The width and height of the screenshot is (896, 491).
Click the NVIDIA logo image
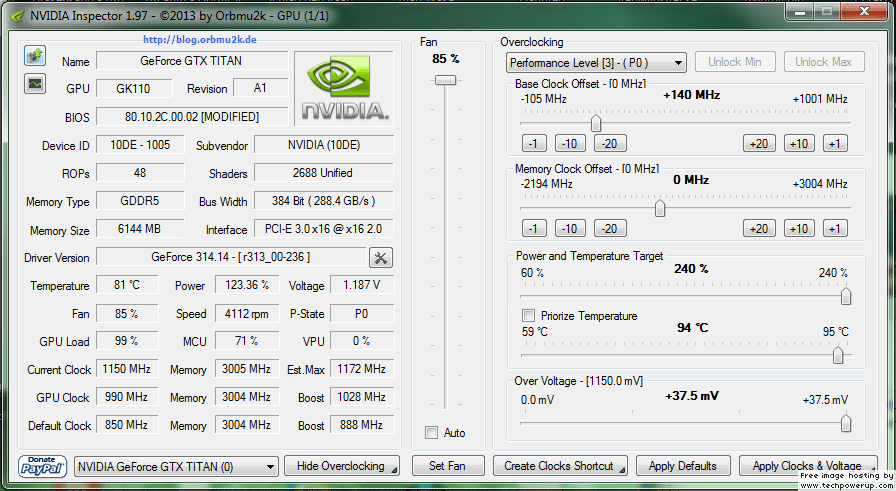click(344, 89)
